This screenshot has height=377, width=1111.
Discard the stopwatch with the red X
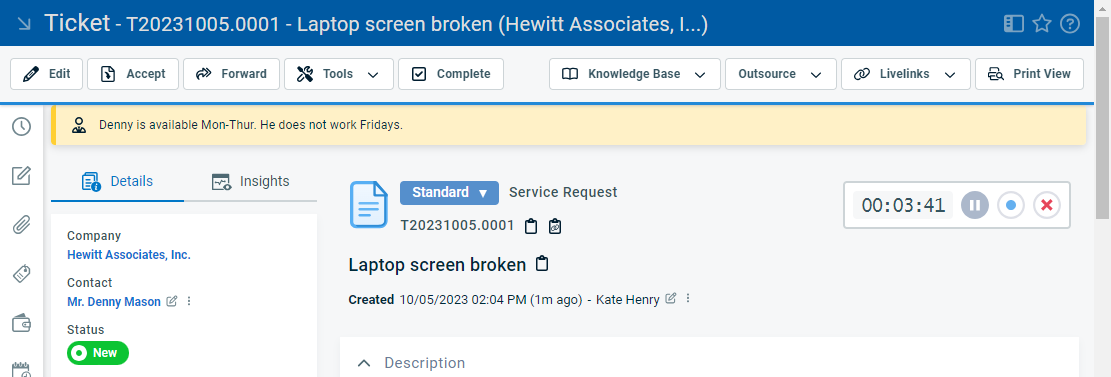point(1047,206)
